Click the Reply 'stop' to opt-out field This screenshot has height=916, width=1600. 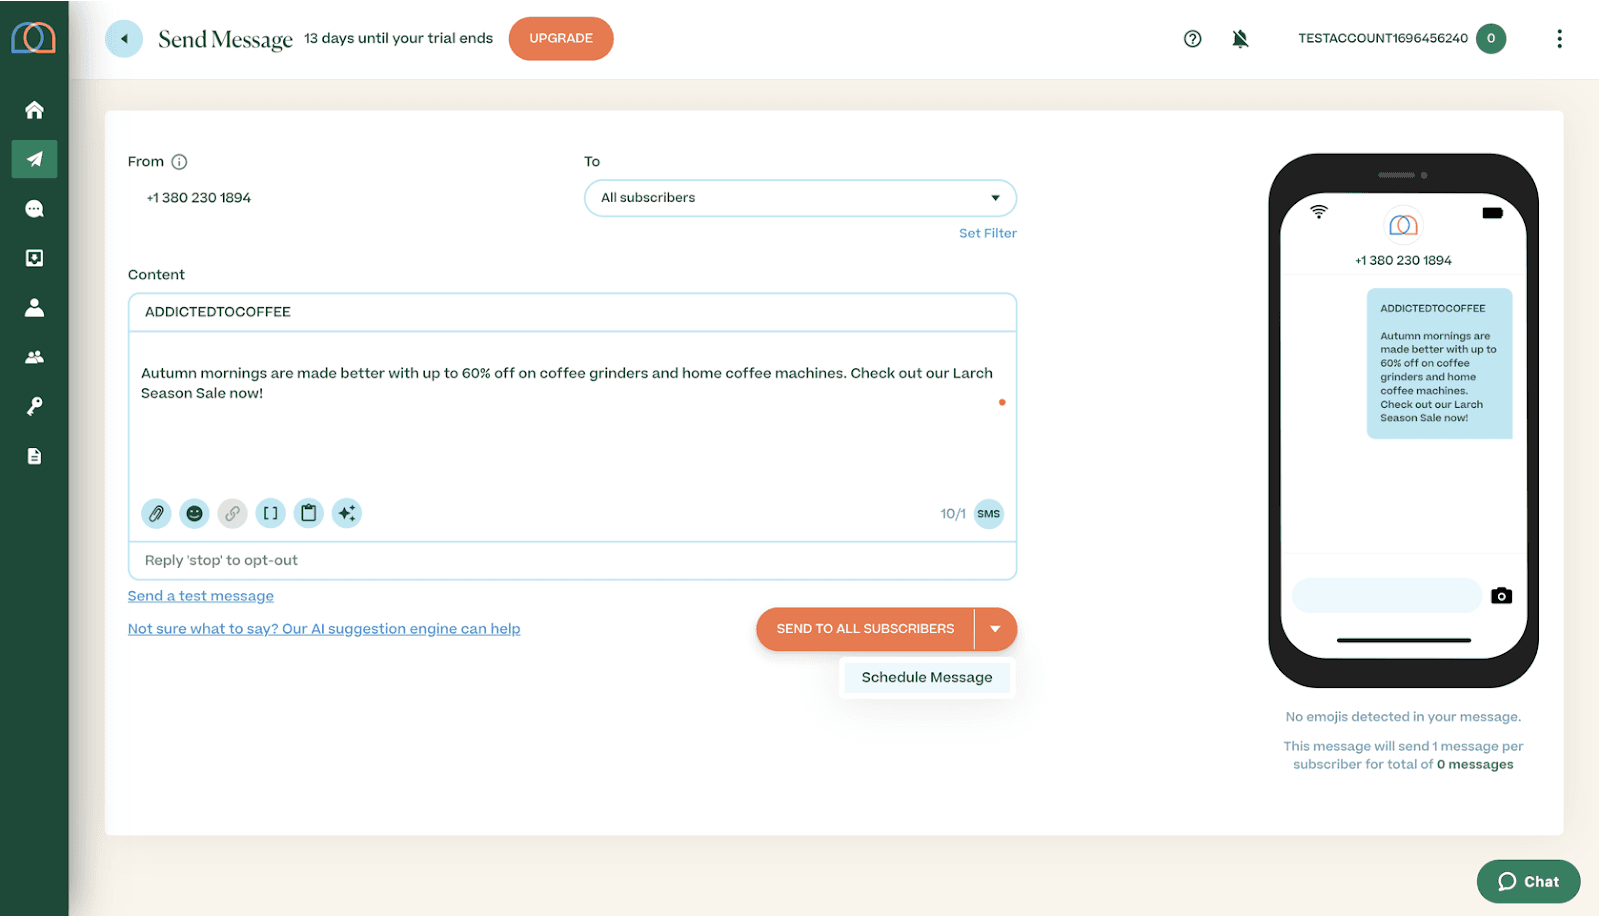tap(572, 561)
